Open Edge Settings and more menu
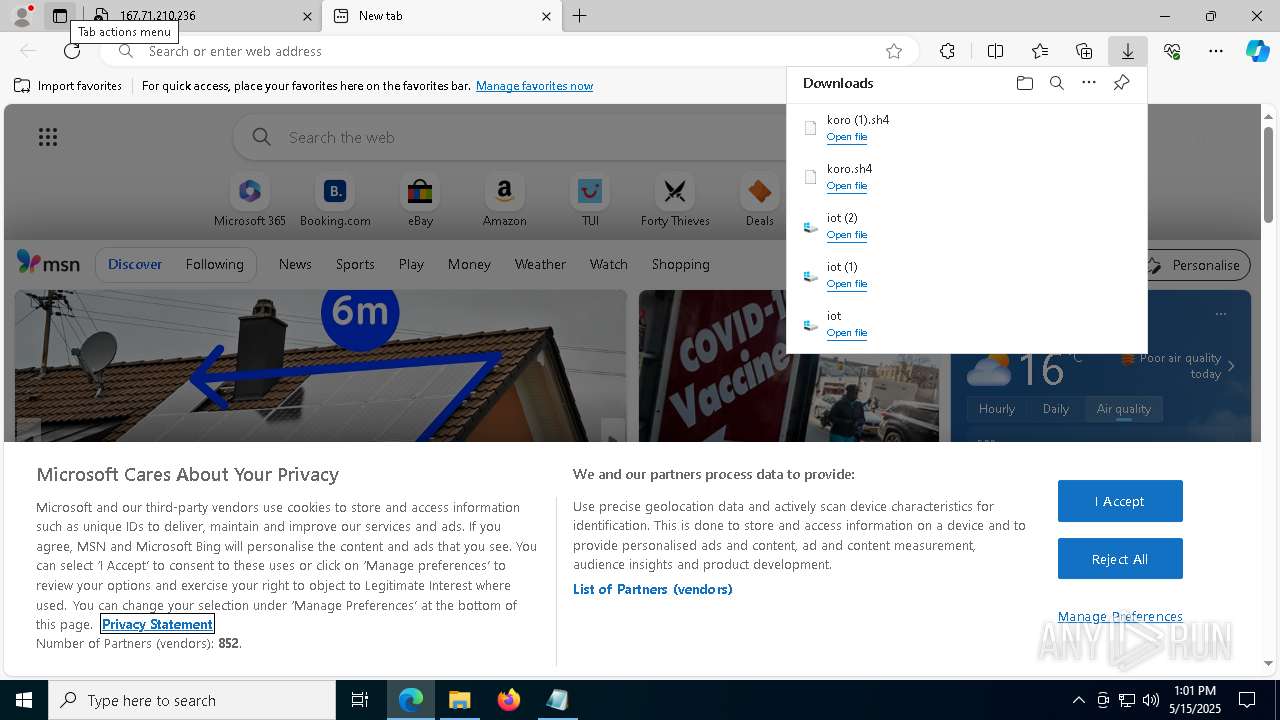This screenshot has width=1280, height=720. click(1216, 51)
